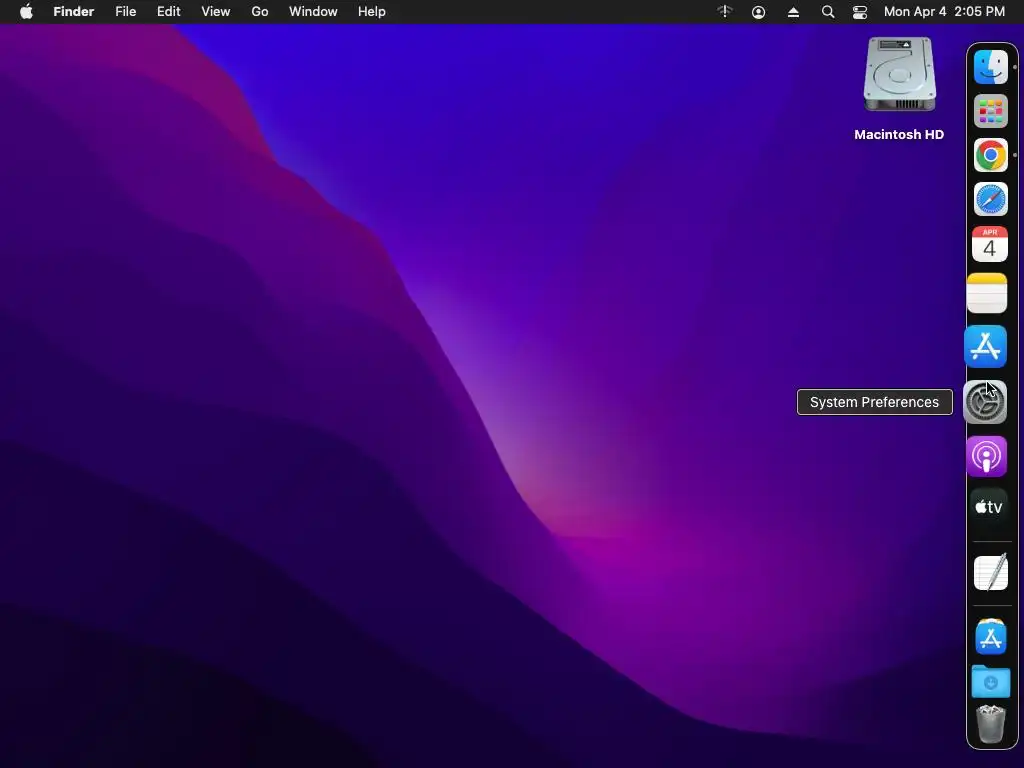Launch Apple TV from the Dock
Screen dimensions: 1024x768
989,507
